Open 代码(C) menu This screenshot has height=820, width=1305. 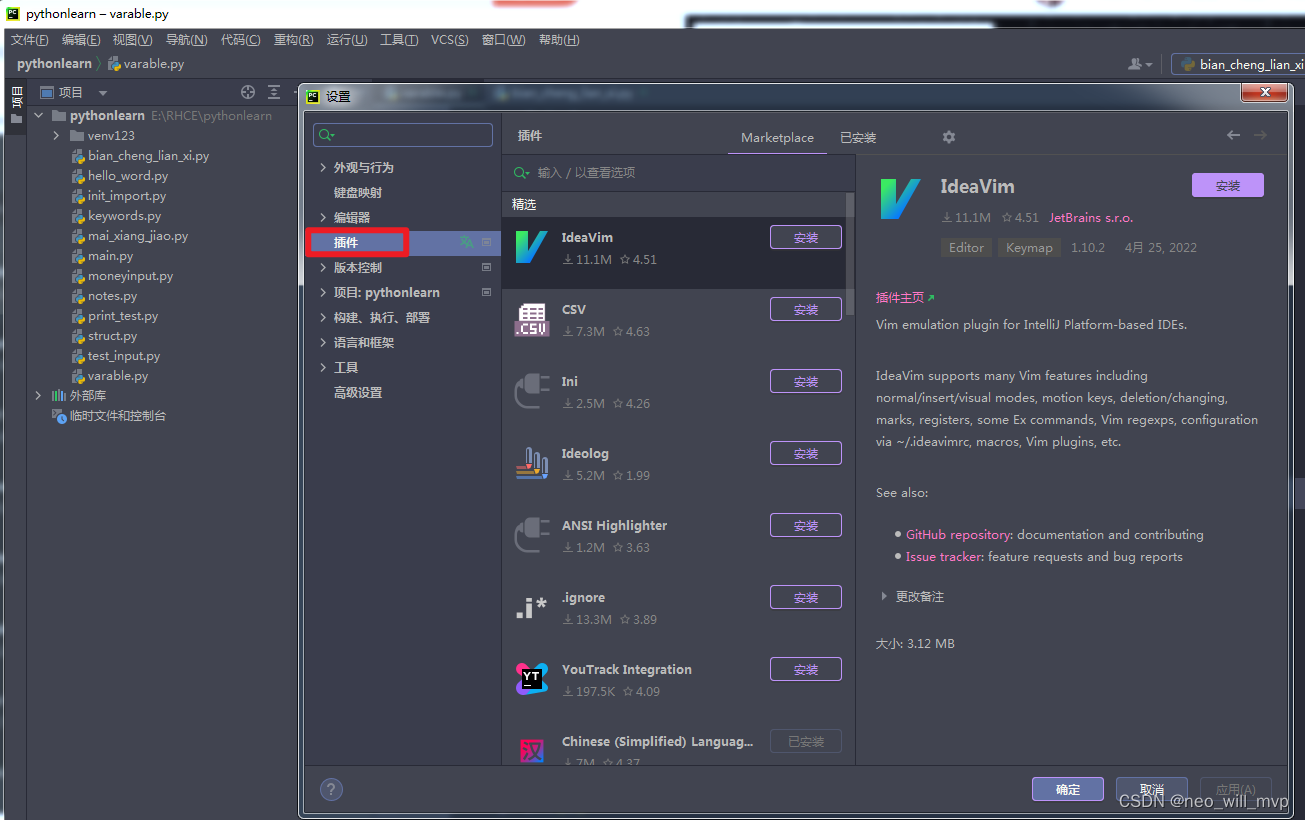coord(240,40)
